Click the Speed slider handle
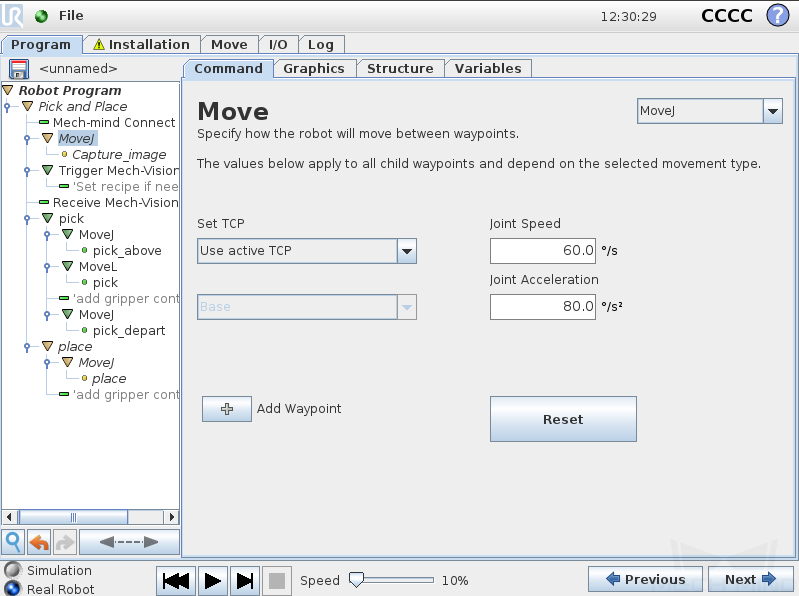 pos(356,580)
